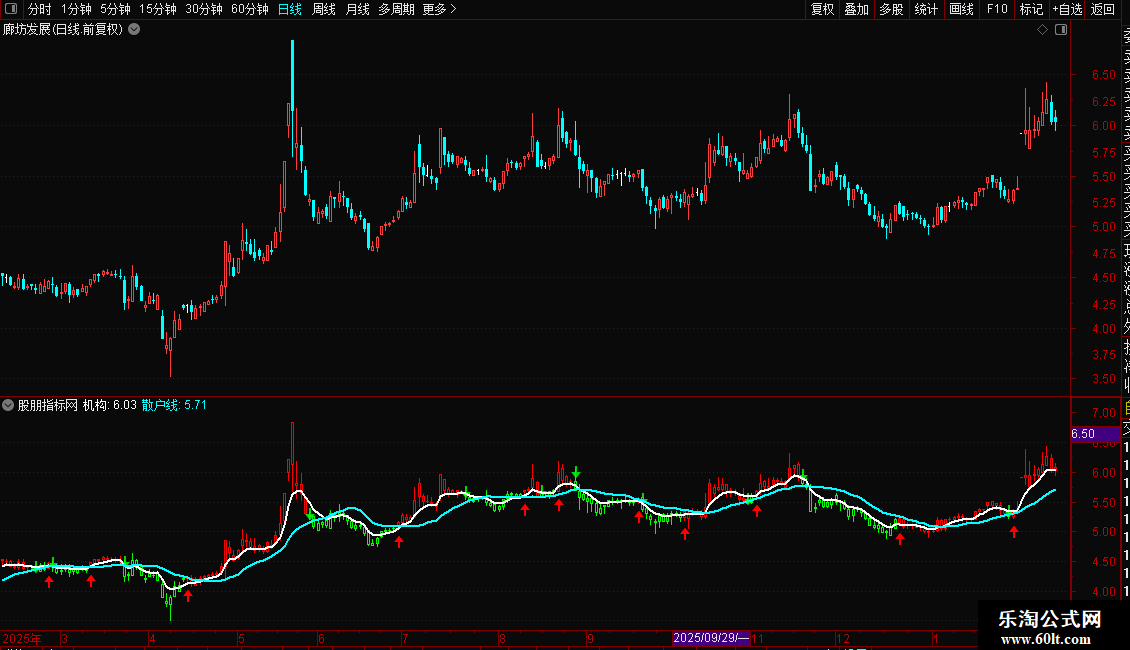Switch to 周线 weekly chart

click(x=324, y=9)
